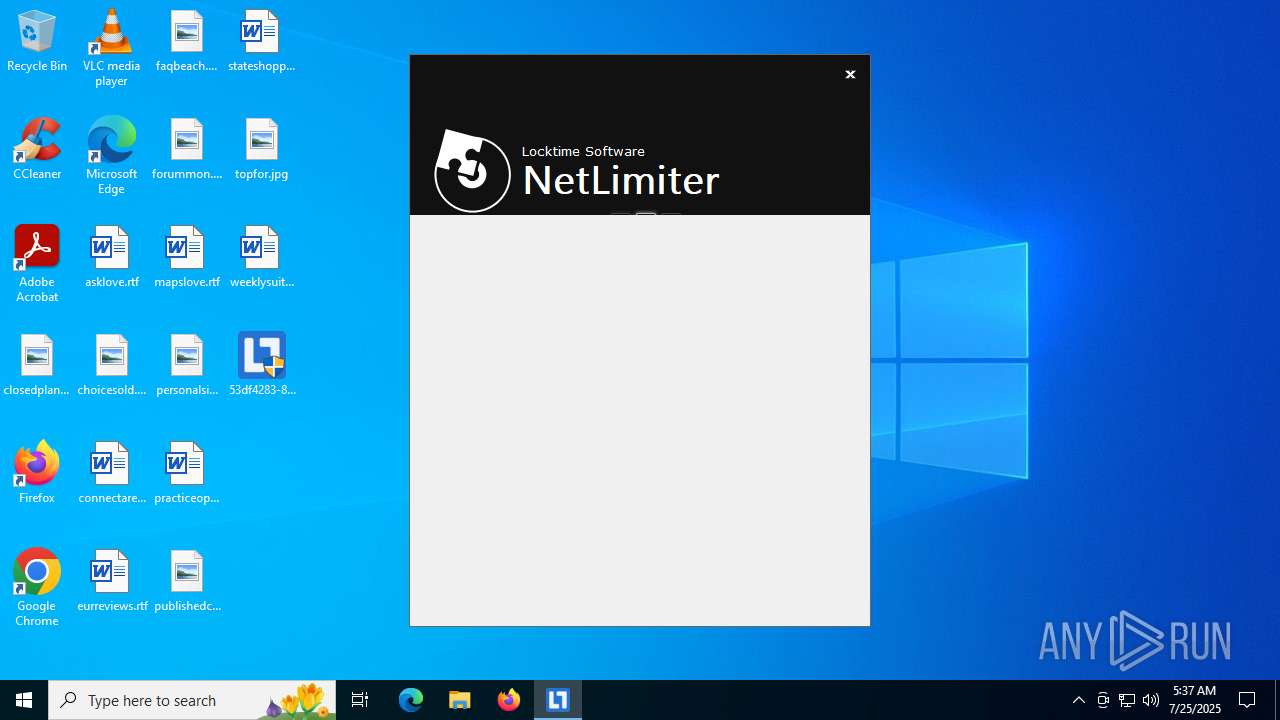Launch Firefox from the taskbar
Viewport: 1280px width, 720px height.
pyautogui.click(x=509, y=700)
